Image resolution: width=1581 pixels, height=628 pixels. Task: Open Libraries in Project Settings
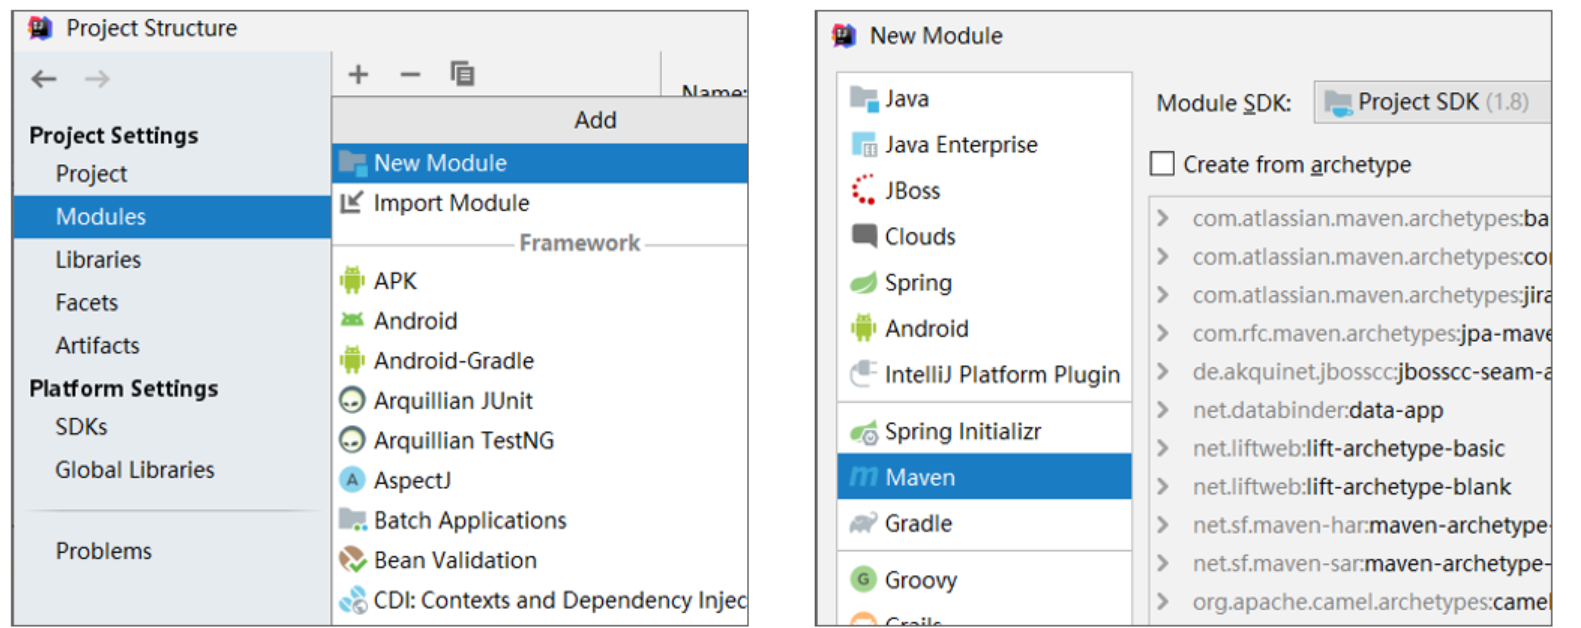click(x=98, y=260)
